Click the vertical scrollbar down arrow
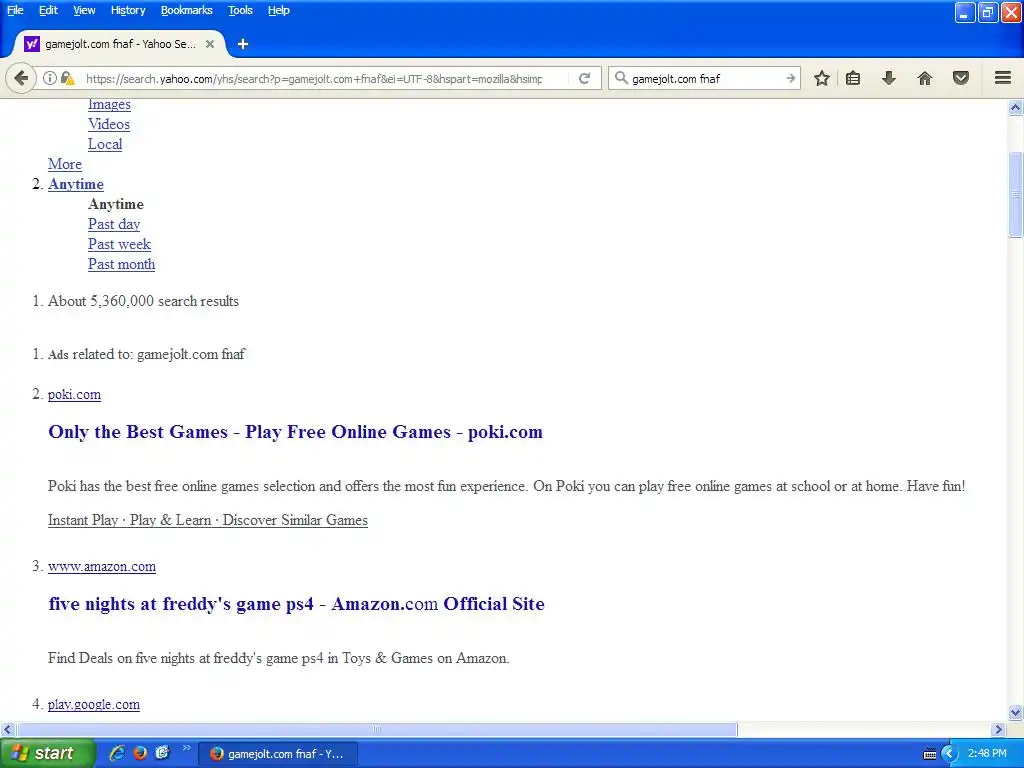Image resolution: width=1024 pixels, height=768 pixels. [1016, 712]
